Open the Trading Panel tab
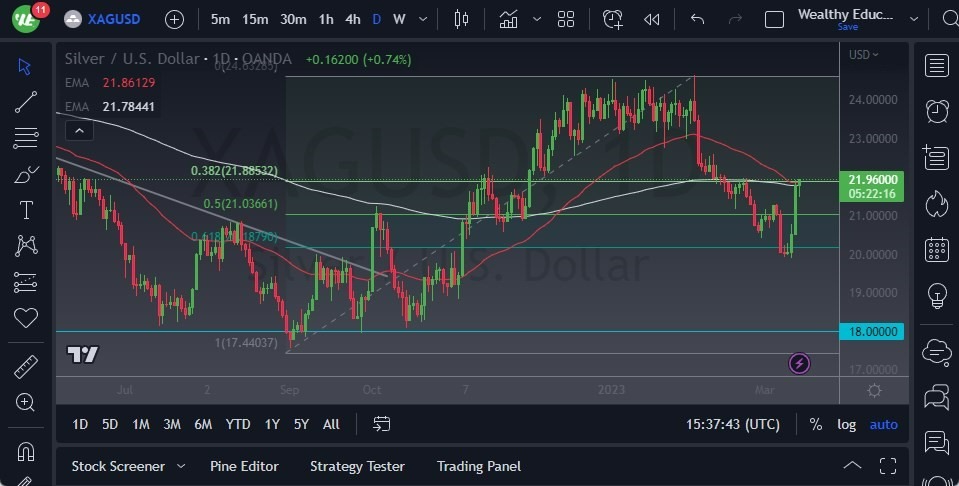 (479, 466)
